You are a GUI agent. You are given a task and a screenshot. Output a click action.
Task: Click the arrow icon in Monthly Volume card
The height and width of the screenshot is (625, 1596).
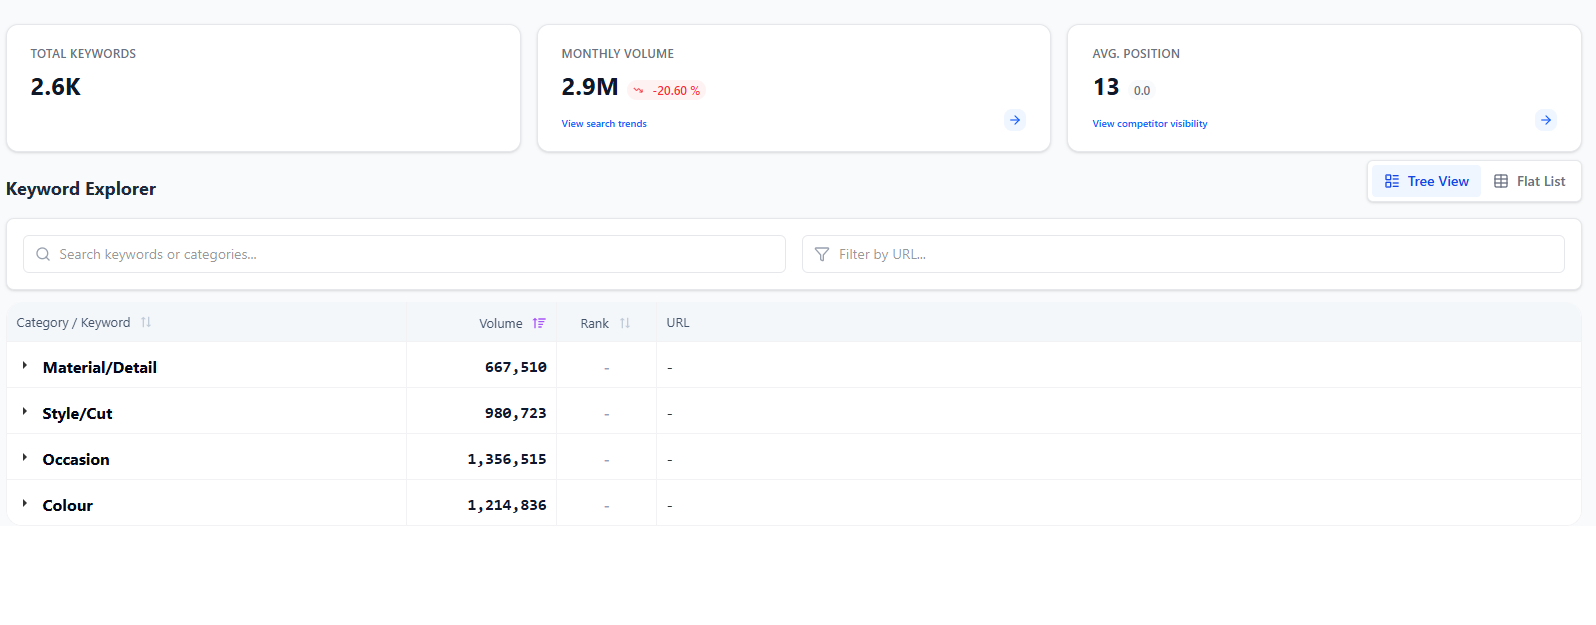(1014, 120)
